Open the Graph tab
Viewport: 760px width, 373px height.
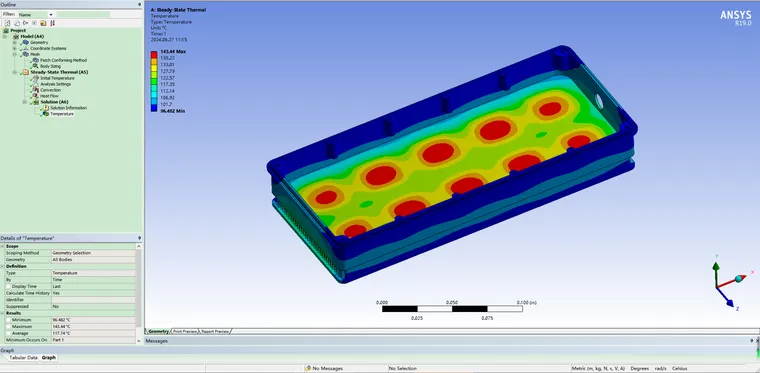(x=48, y=357)
